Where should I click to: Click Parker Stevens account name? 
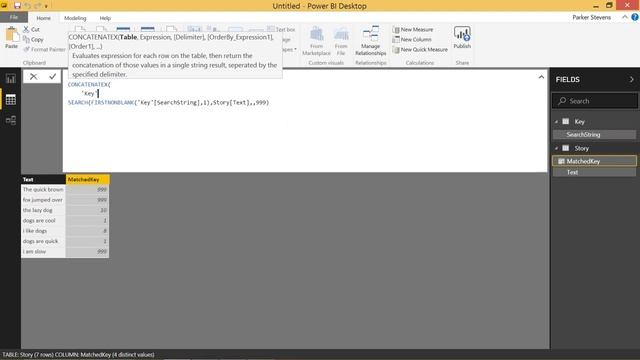click(x=591, y=17)
